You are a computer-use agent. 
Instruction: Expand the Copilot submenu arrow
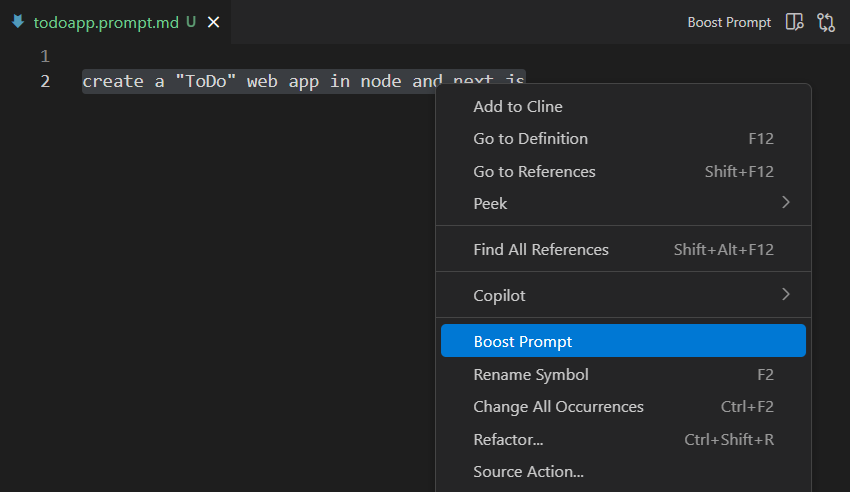[785, 294]
